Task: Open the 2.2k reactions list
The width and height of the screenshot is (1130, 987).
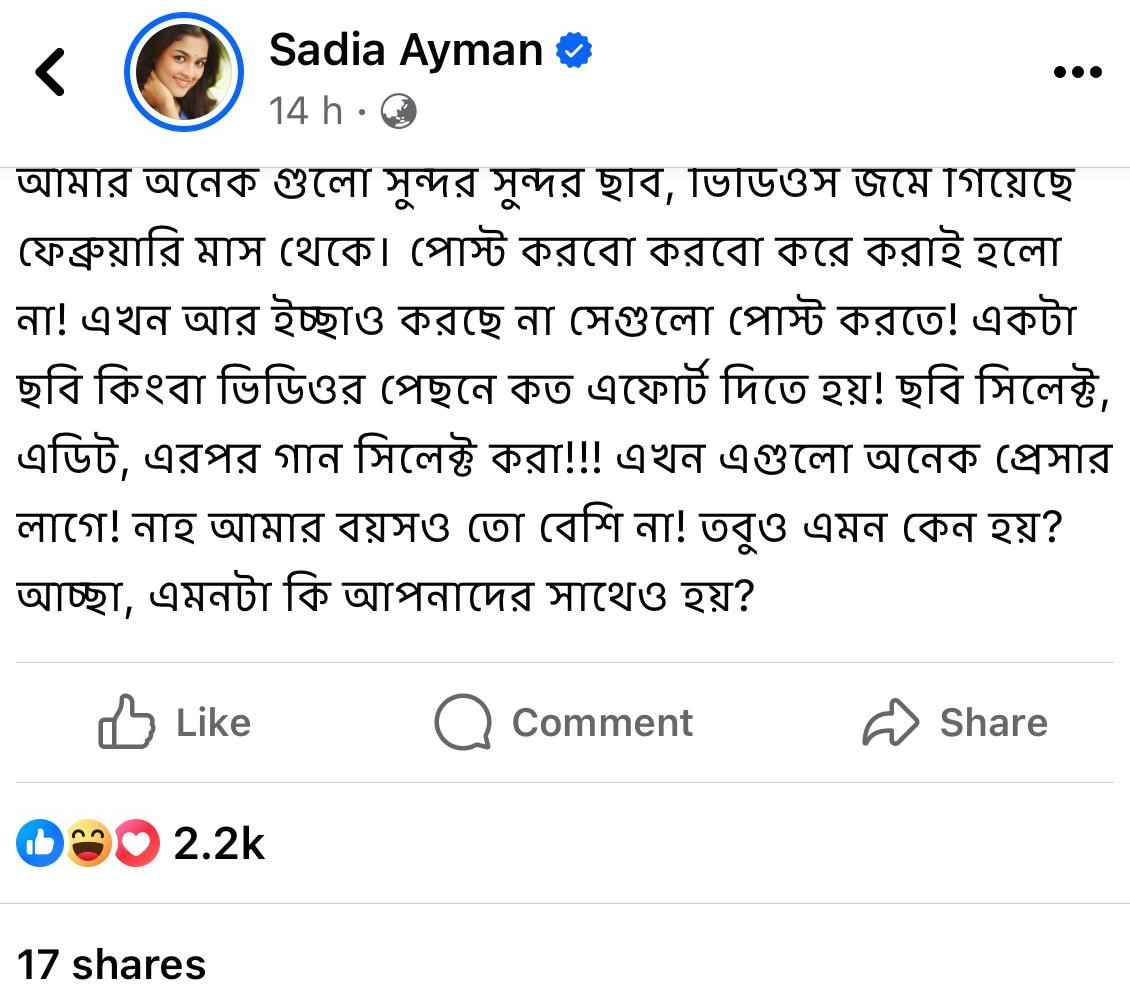Action: coord(219,845)
